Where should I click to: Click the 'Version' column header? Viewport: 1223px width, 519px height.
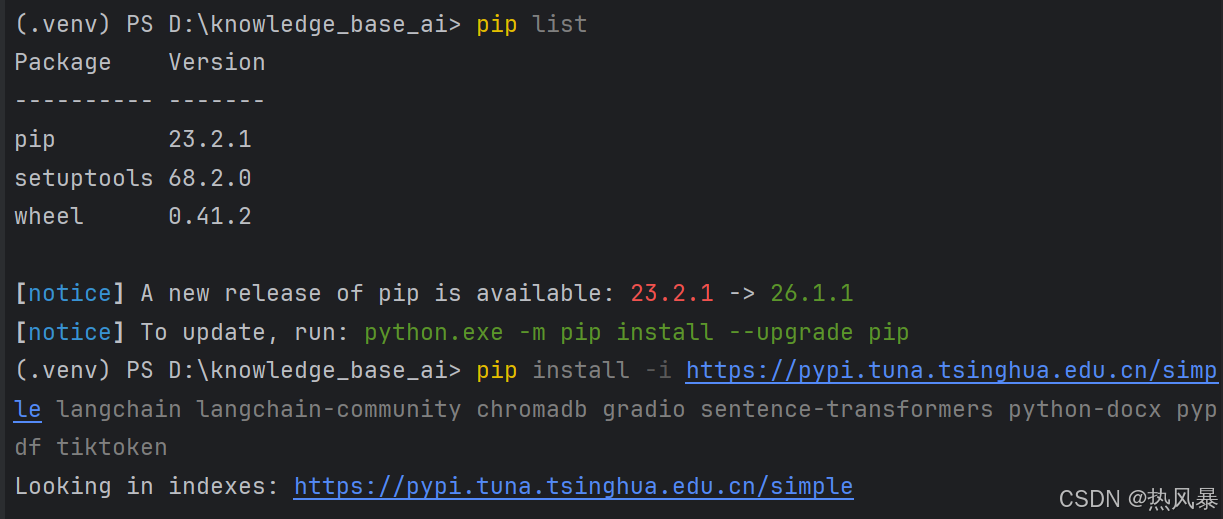[217, 63]
